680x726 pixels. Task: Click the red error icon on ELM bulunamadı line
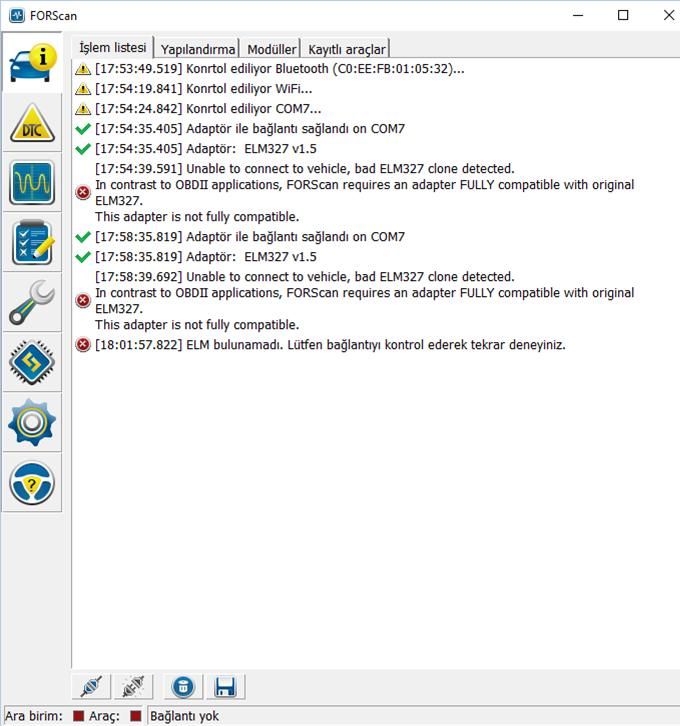[x=83, y=344]
